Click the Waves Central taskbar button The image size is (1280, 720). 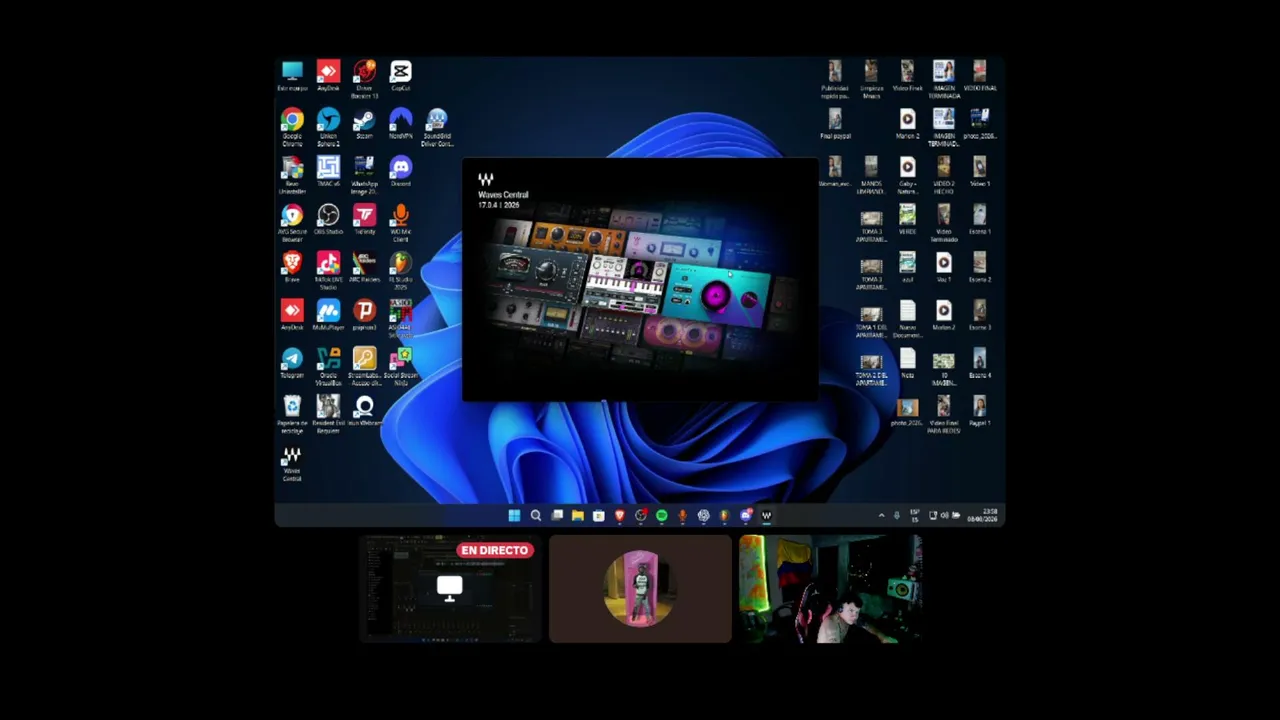point(766,516)
